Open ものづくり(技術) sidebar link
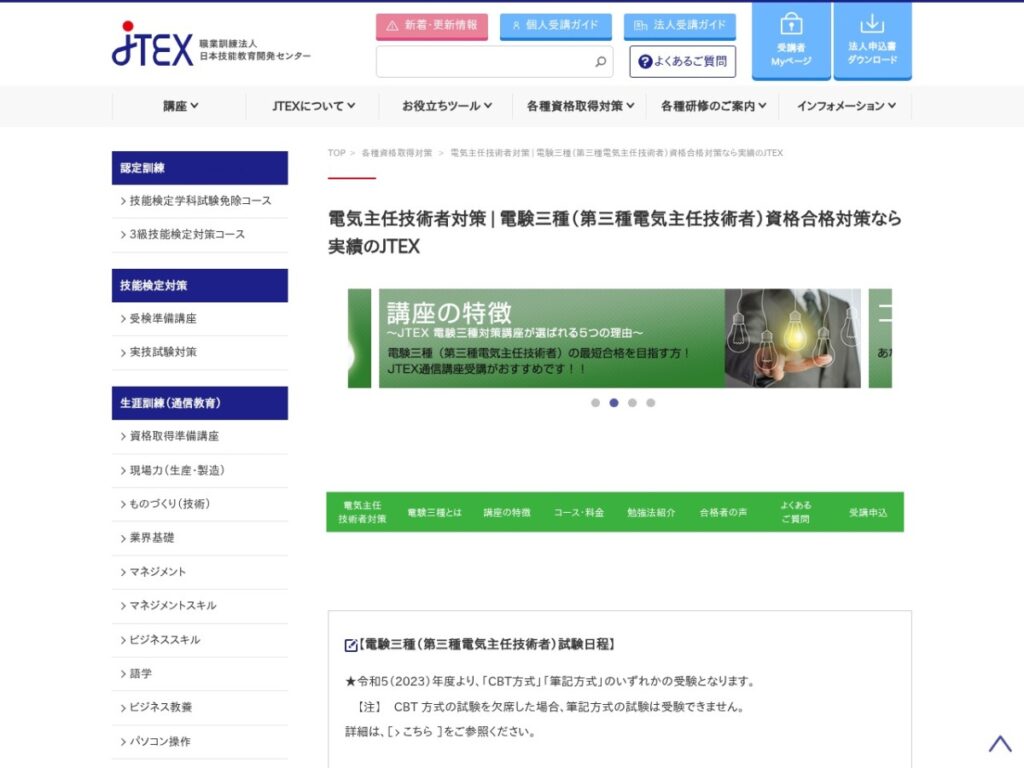1024x768 pixels. tap(200, 504)
